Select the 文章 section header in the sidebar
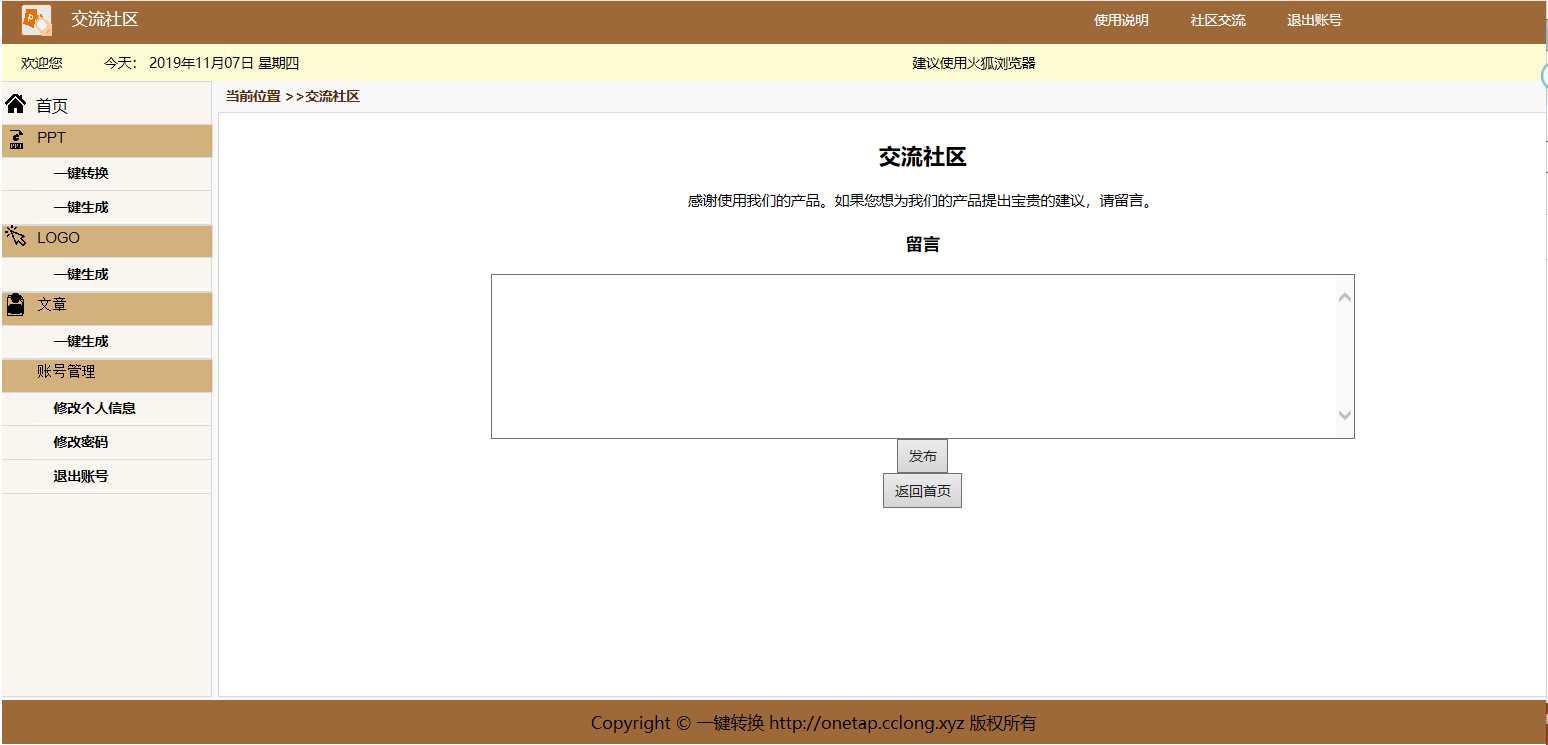Viewport: 1548px width, 745px height. (x=107, y=308)
